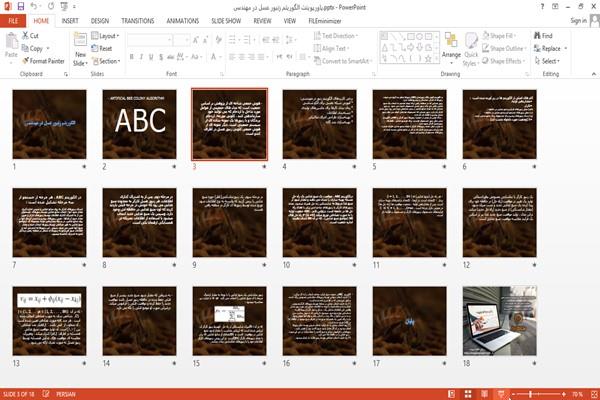Switch to the REVIEW tab
Image resolution: width=600 pixels, height=400 pixels.
(x=262, y=21)
